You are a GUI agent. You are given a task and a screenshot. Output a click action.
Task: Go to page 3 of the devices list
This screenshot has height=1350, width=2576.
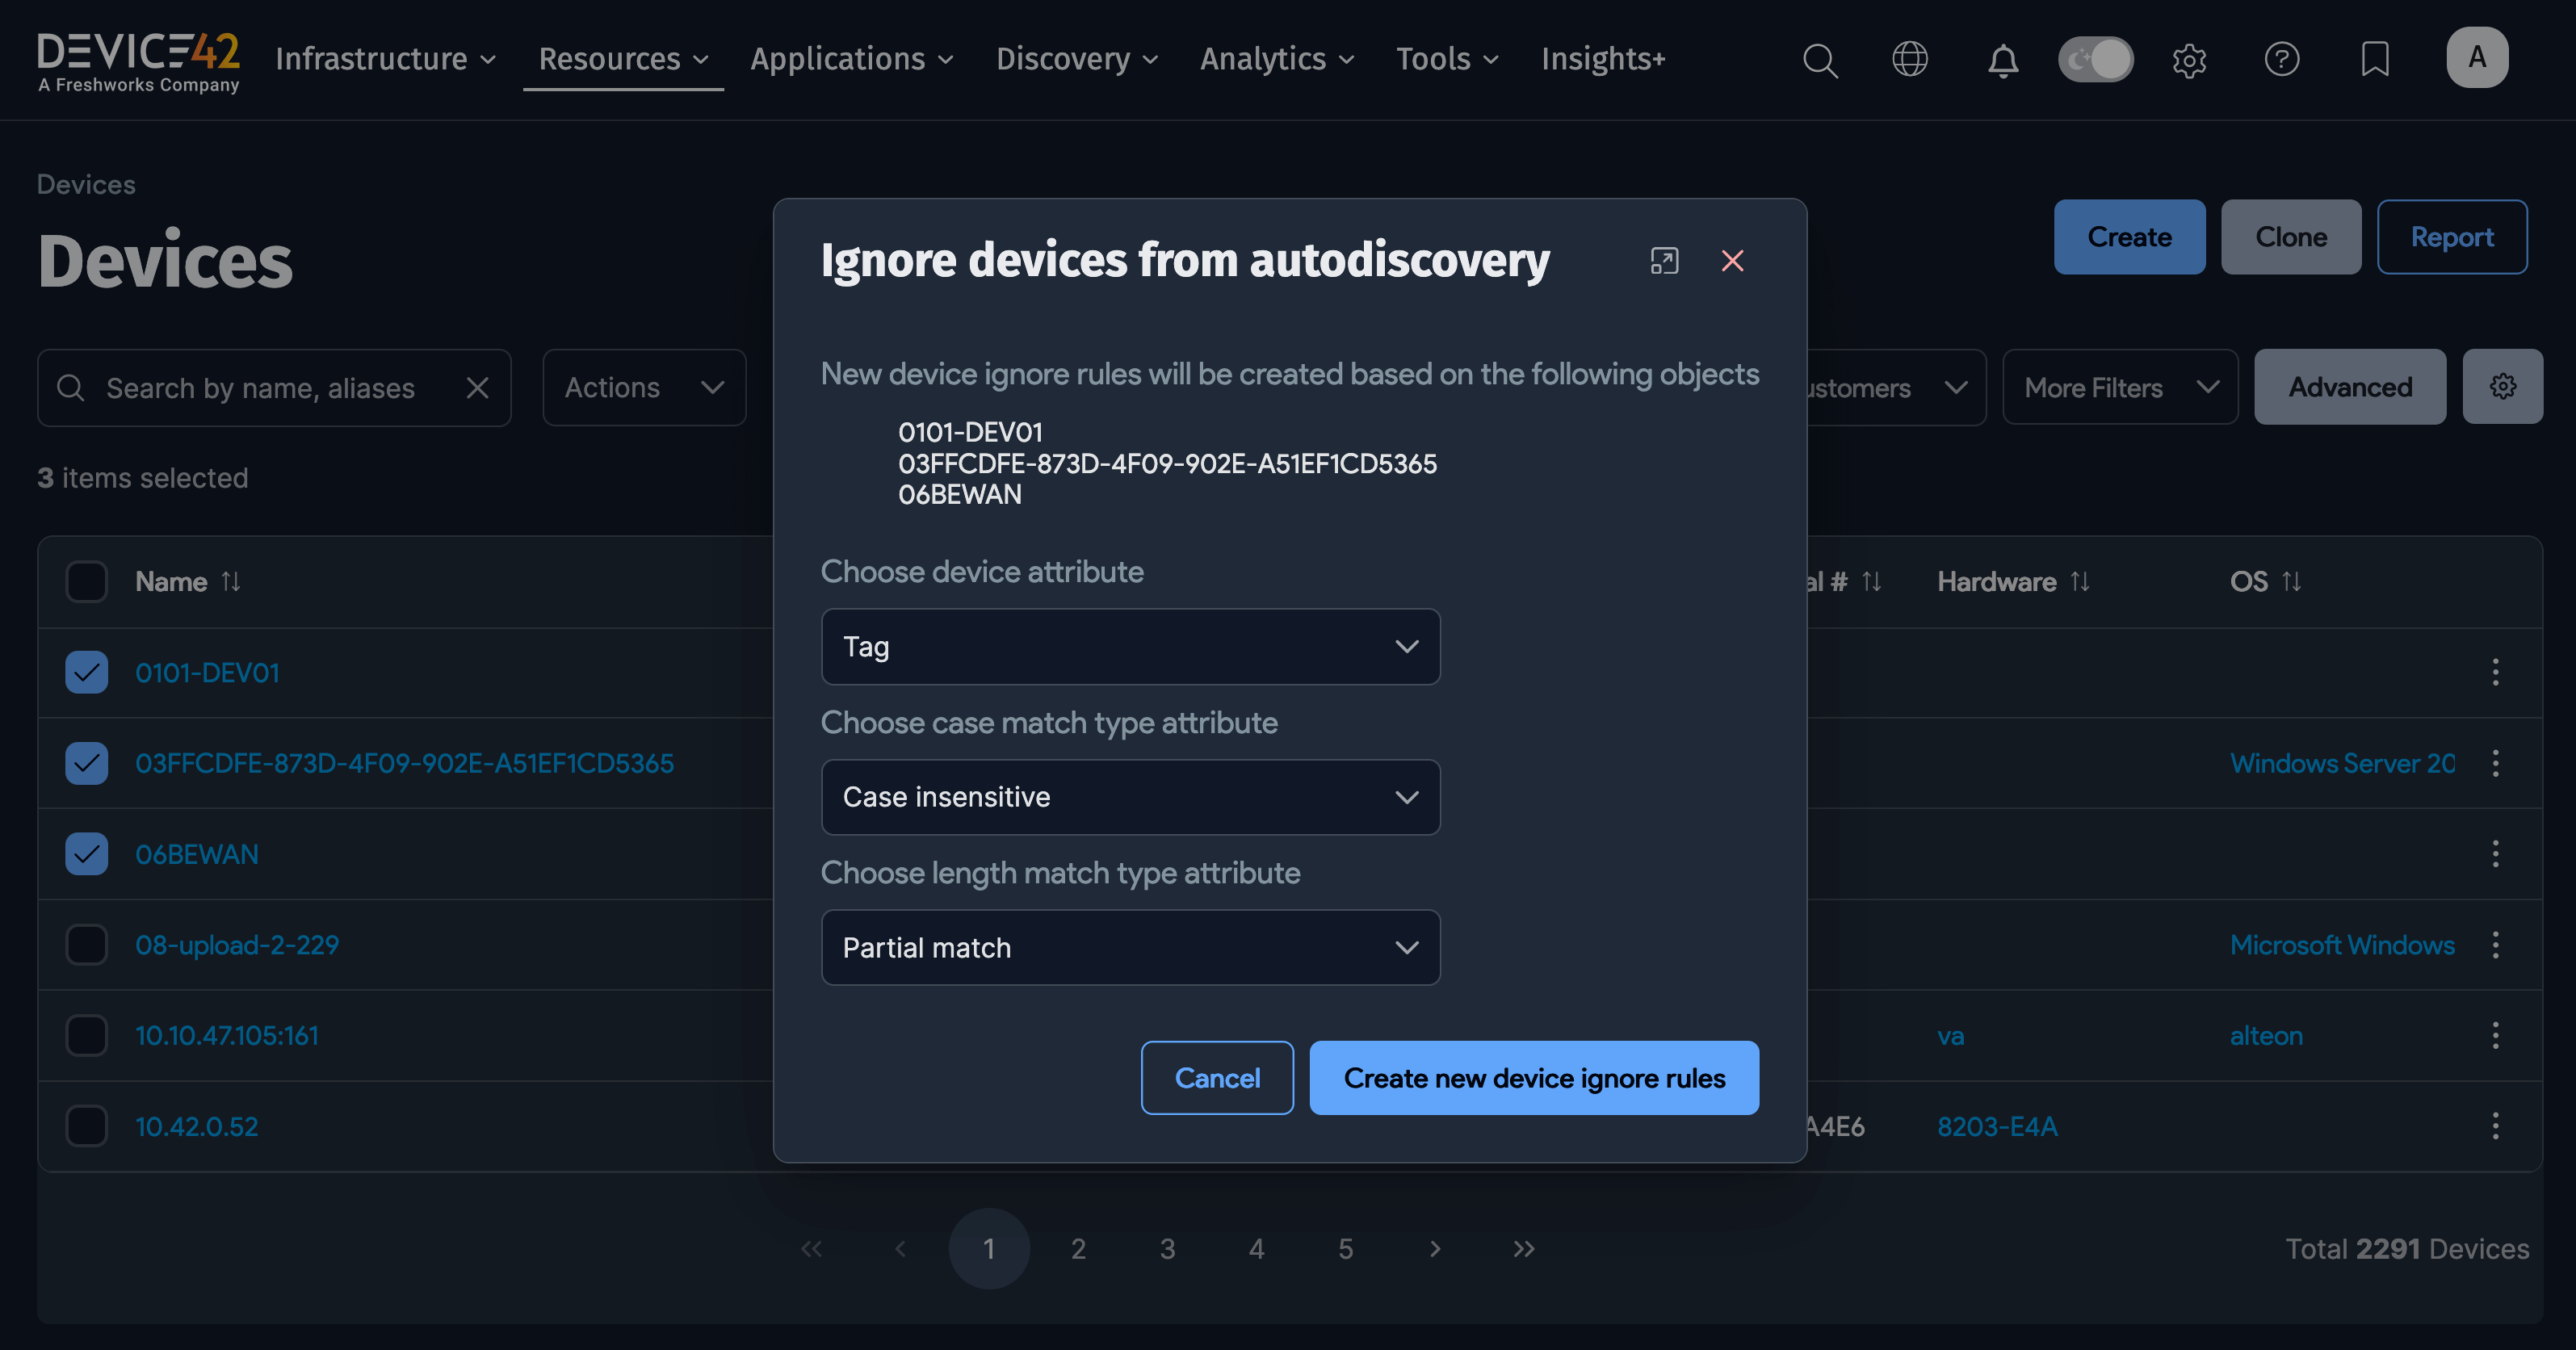(x=1167, y=1248)
